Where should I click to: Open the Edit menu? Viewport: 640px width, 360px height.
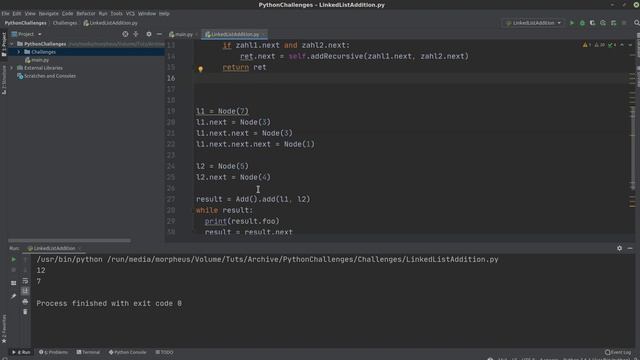click(17, 13)
